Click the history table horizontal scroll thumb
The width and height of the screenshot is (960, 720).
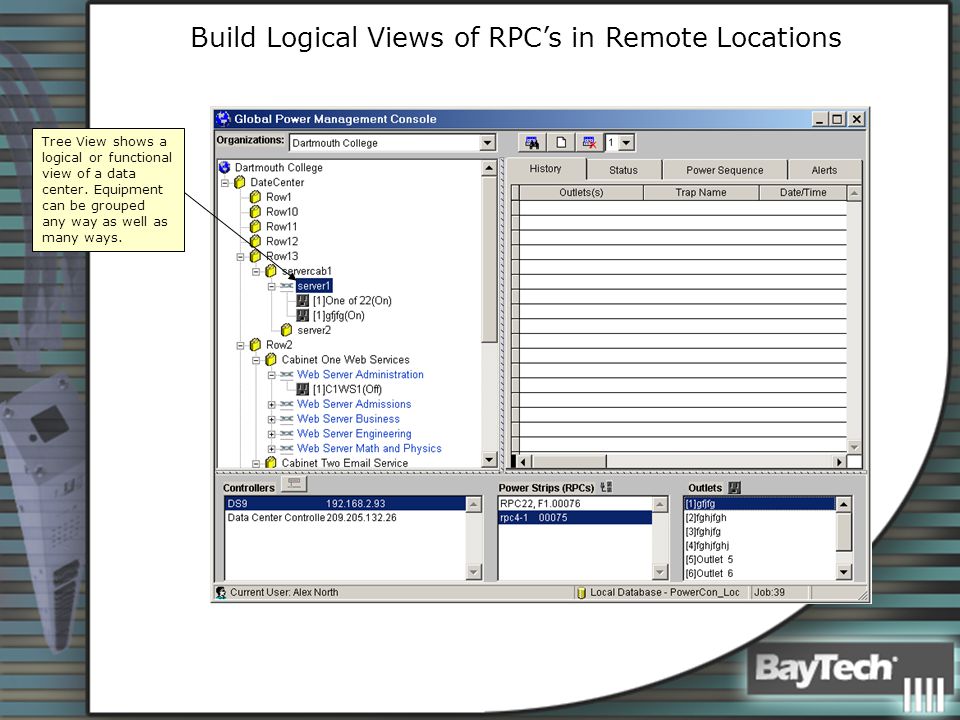tap(569, 461)
